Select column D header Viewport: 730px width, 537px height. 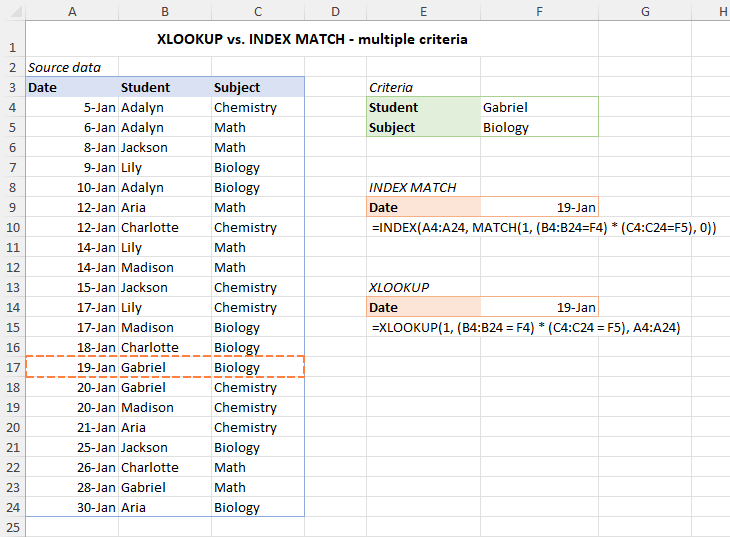pyautogui.click(x=335, y=11)
